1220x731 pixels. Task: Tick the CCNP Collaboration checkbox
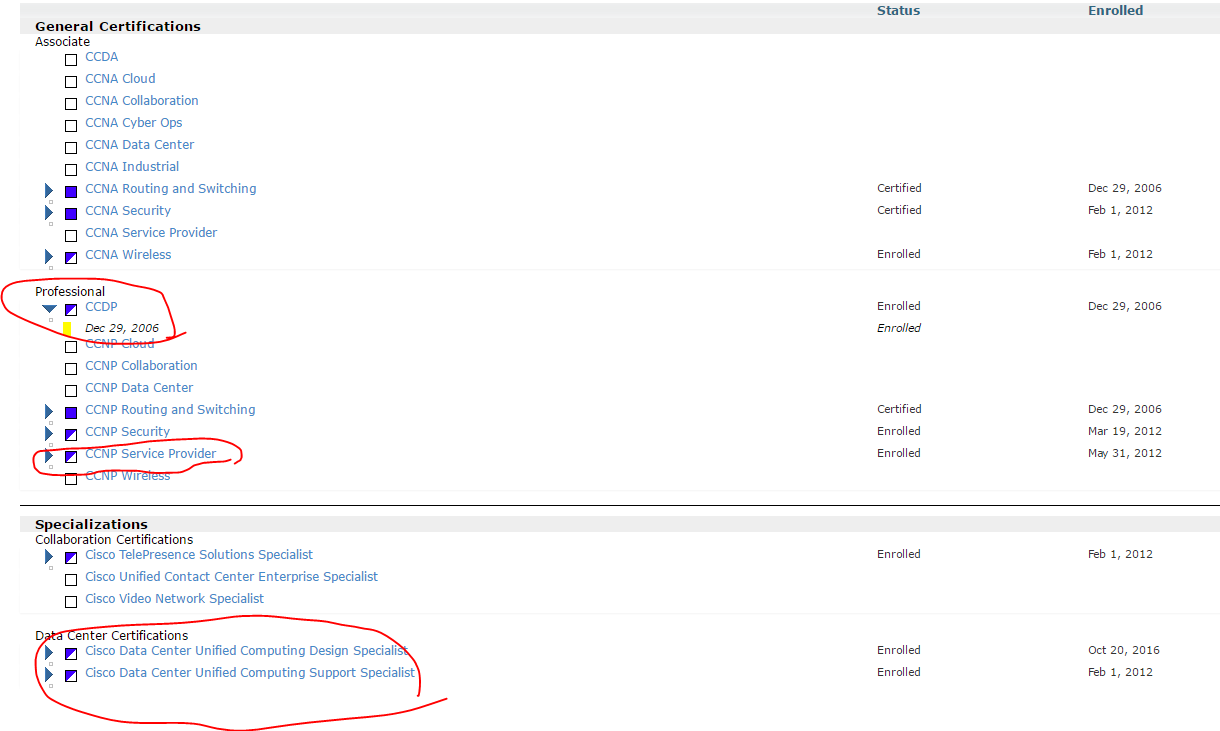coord(71,369)
